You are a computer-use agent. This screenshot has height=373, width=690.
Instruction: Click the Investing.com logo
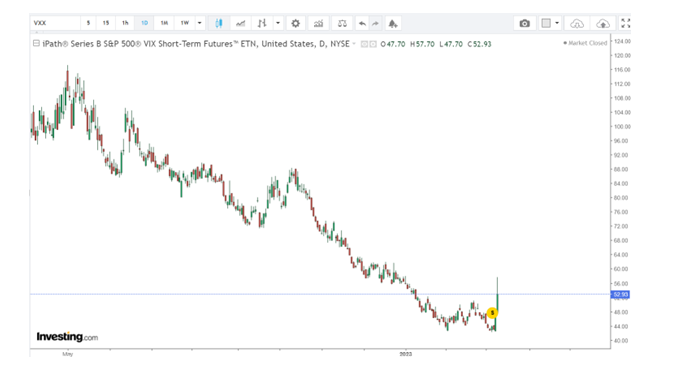pyautogui.click(x=67, y=337)
